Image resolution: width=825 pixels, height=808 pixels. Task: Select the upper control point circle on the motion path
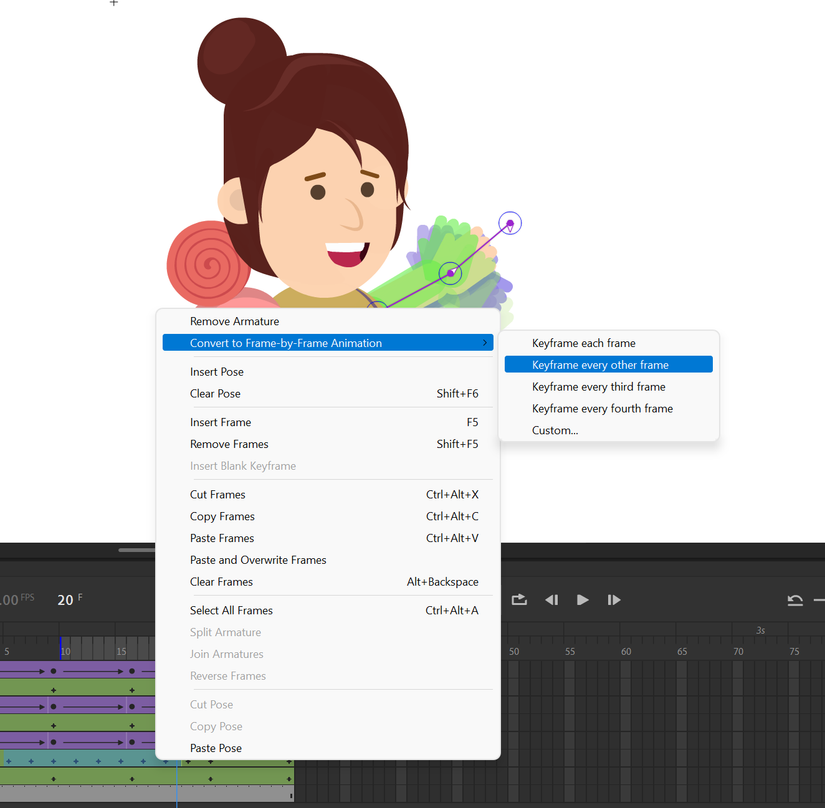[510, 222]
